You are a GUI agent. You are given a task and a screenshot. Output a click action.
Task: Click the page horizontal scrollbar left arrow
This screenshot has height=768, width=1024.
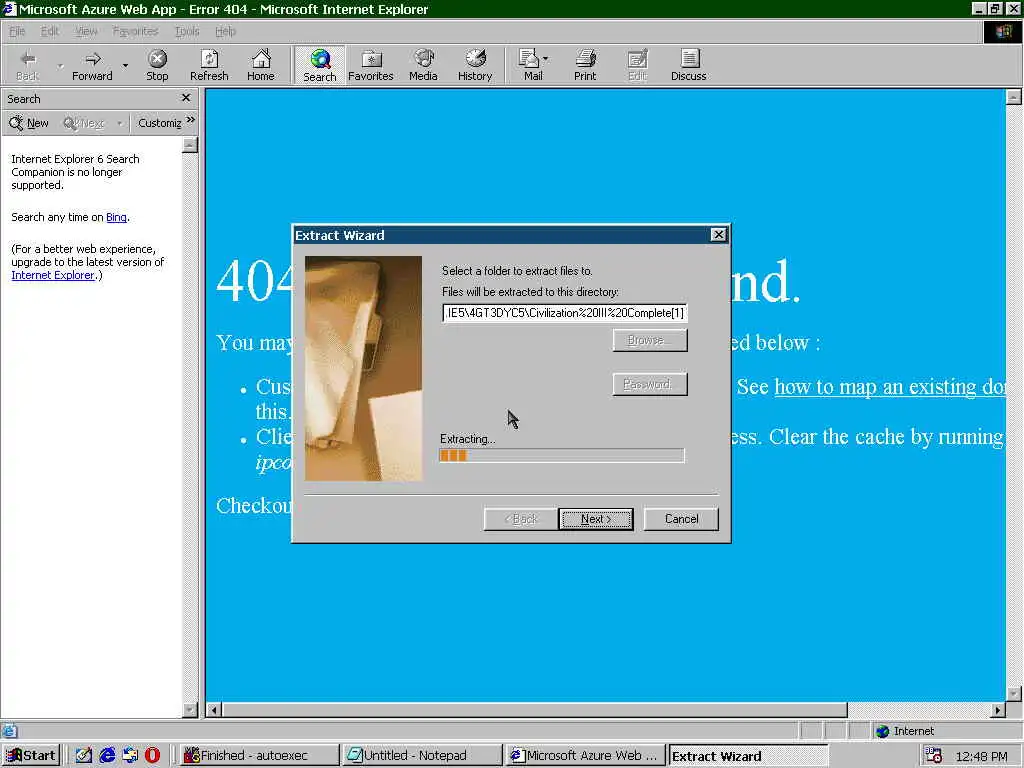214,710
